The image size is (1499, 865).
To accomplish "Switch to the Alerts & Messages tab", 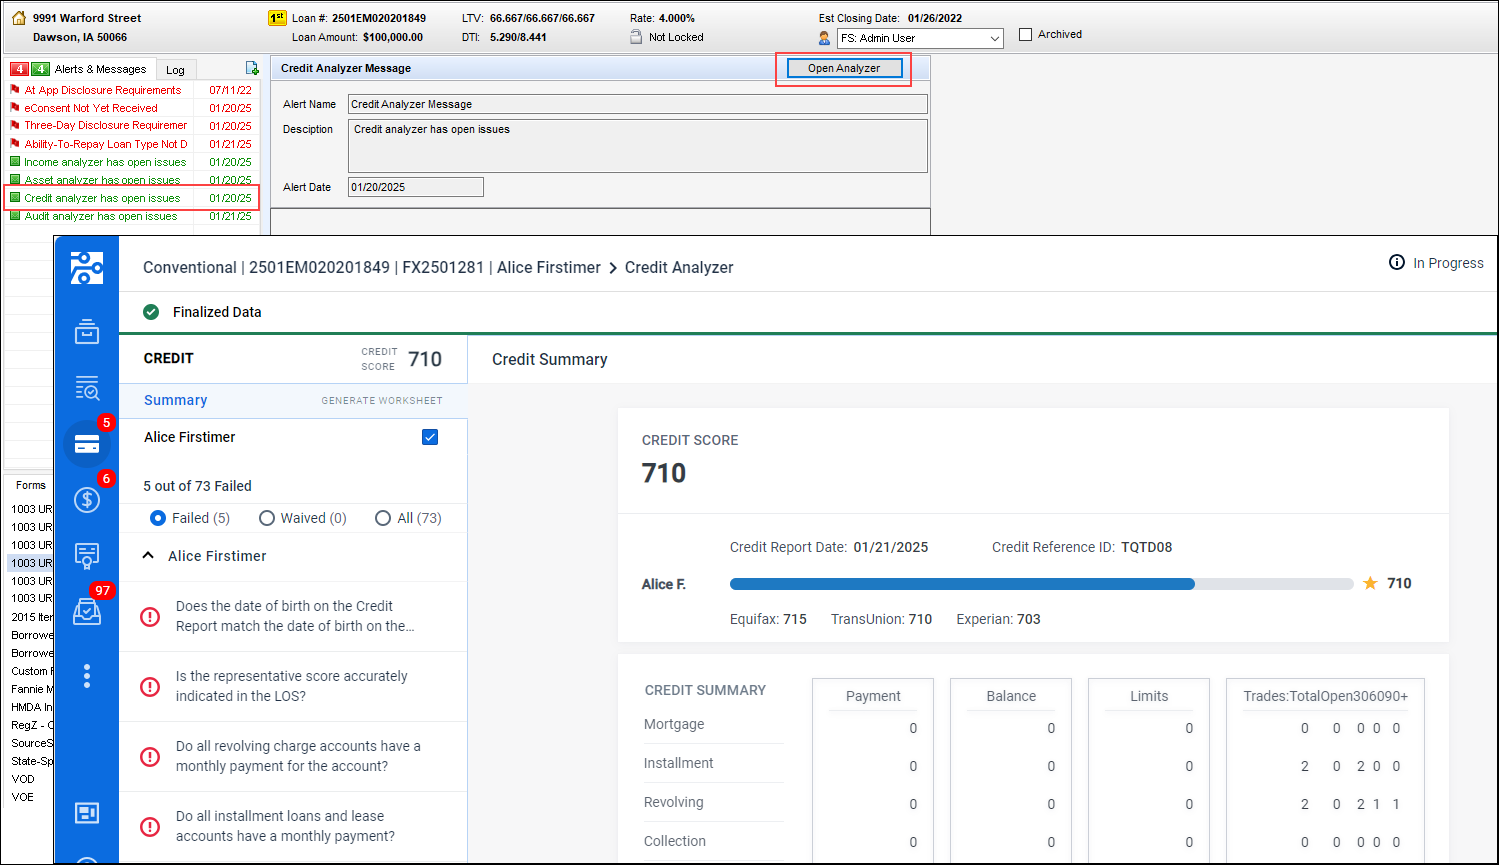I will [x=100, y=69].
